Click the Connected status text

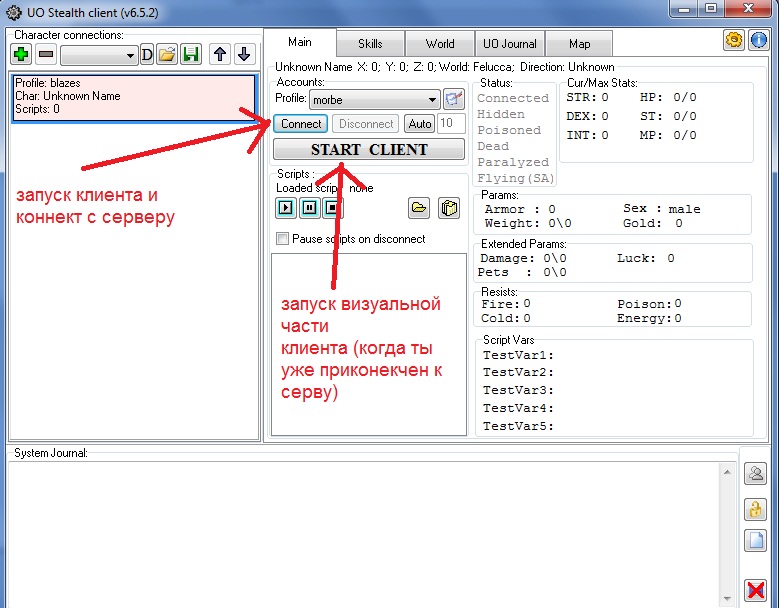(513, 98)
